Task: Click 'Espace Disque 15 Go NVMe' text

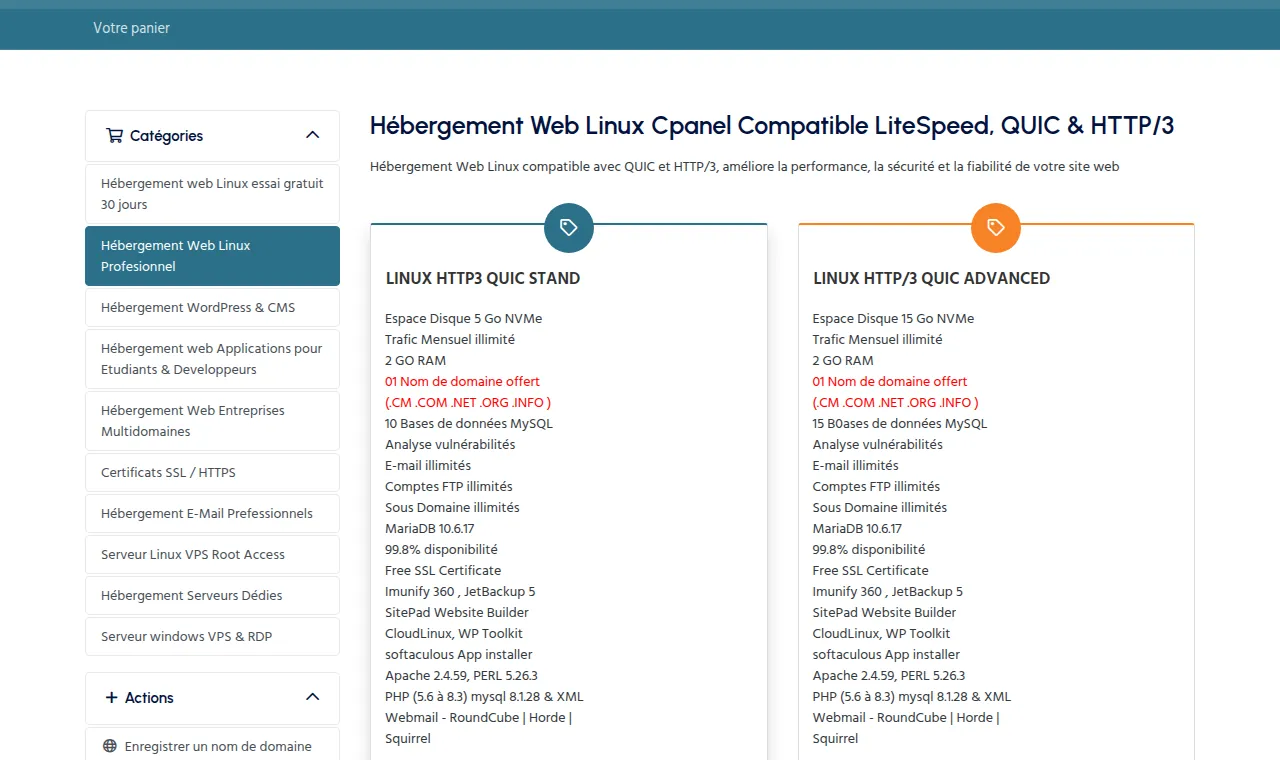Action: pos(893,318)
